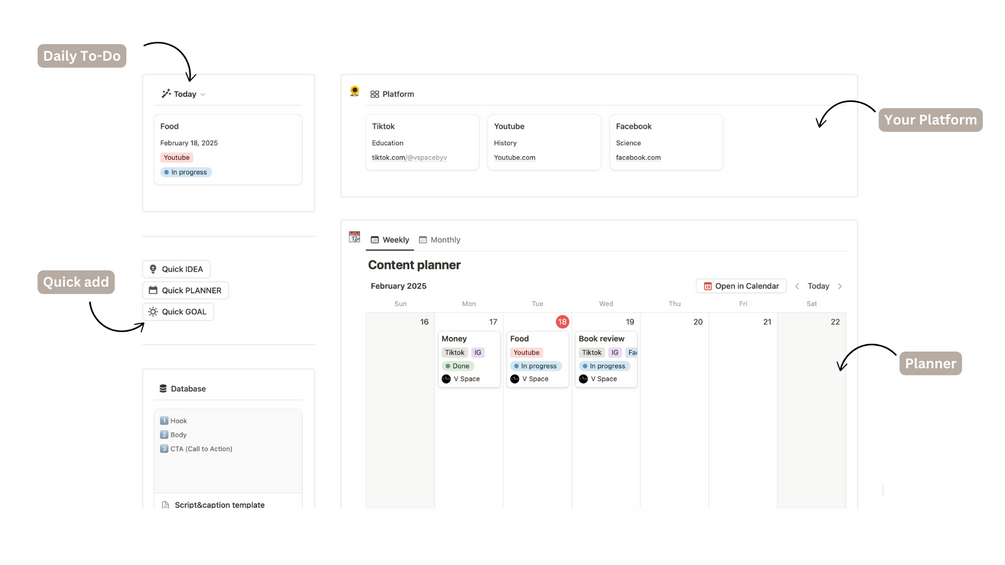1005x565 pixels.
Task: Open the Facebook platform card
Action: tap(666, 141)
